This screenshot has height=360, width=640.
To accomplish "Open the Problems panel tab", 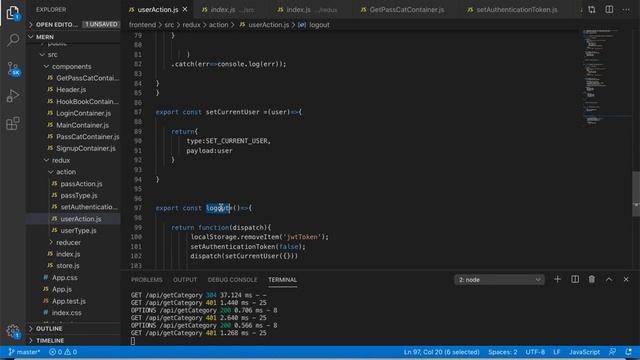I will [x=147, y=280].
